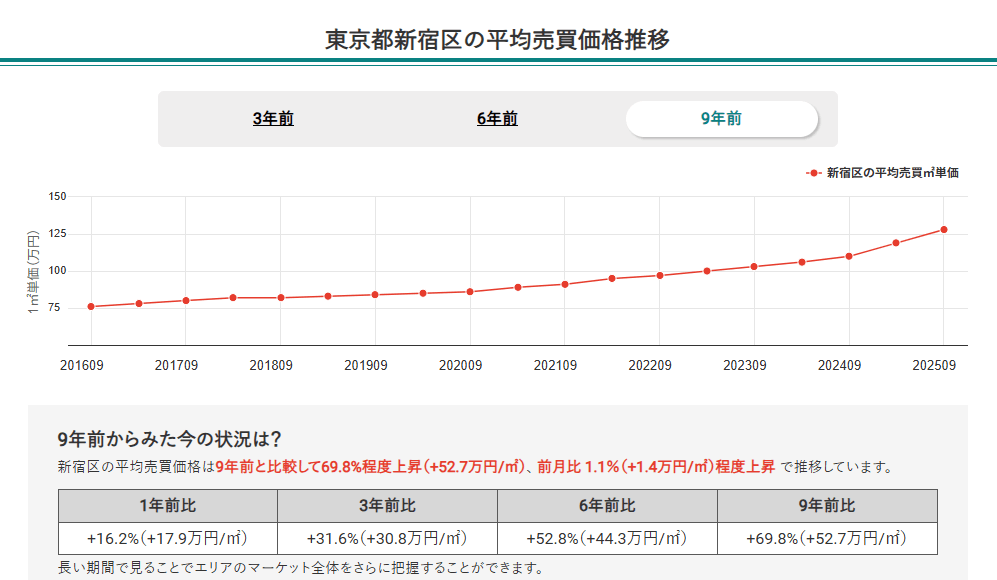Click the 202509 data point on the chart
Screen dimensions: 997x580
coord(943,230)
